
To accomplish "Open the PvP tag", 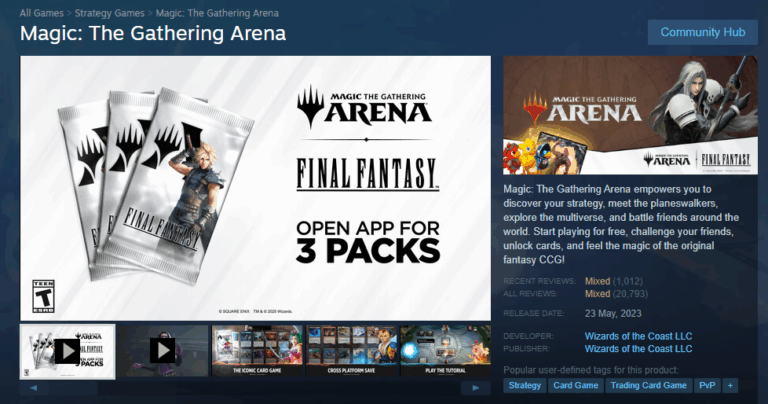I will (707, 386).
